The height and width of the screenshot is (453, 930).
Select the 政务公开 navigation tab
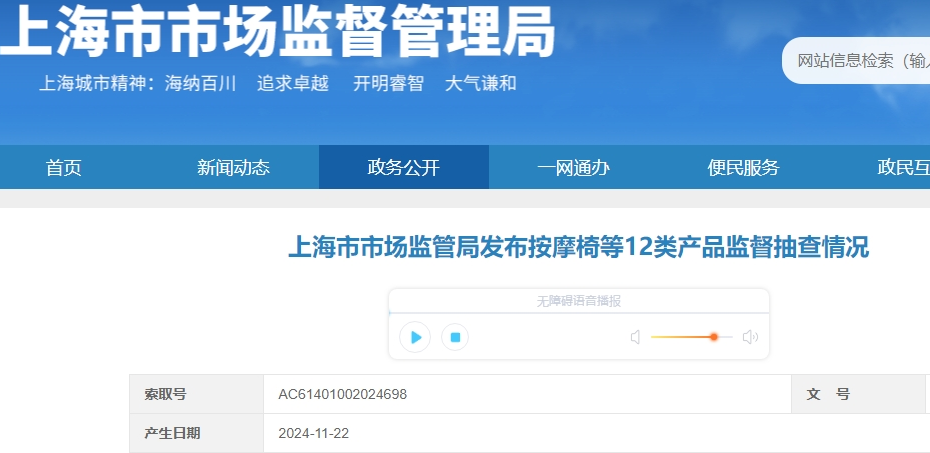pyautogui.click(x=404, y=168)
